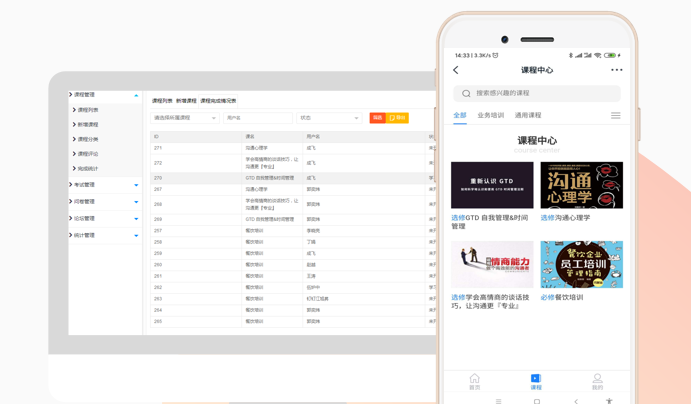Image resolution: width=691 pixels, height=404 pixels.
Task: Click the 用户名 input field
Action: [x=257, y=118]
